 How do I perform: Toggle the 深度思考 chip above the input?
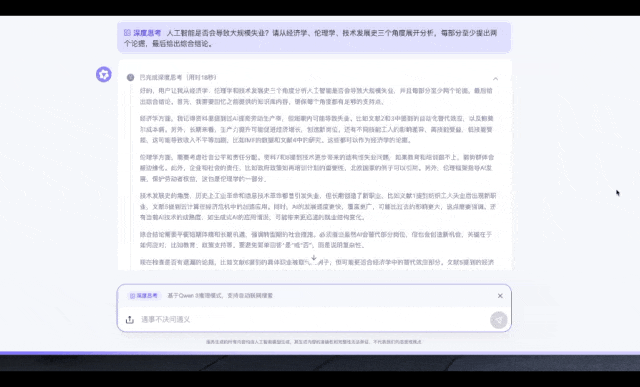pyautogui.click(x=144, y=296)
